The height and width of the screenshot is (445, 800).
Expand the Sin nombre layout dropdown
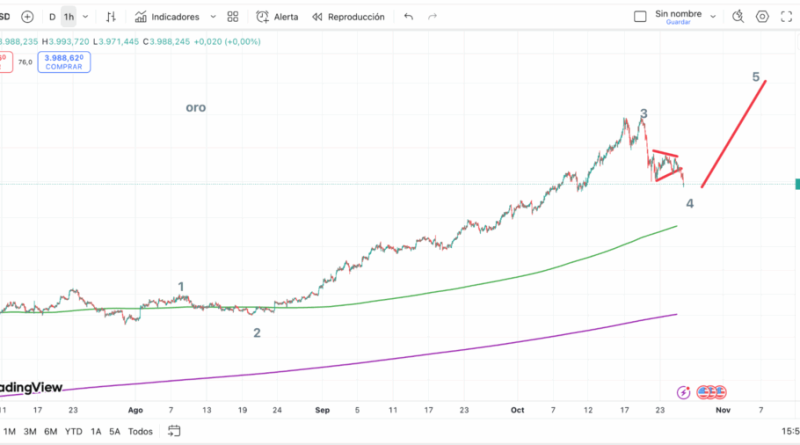[712, 17]
